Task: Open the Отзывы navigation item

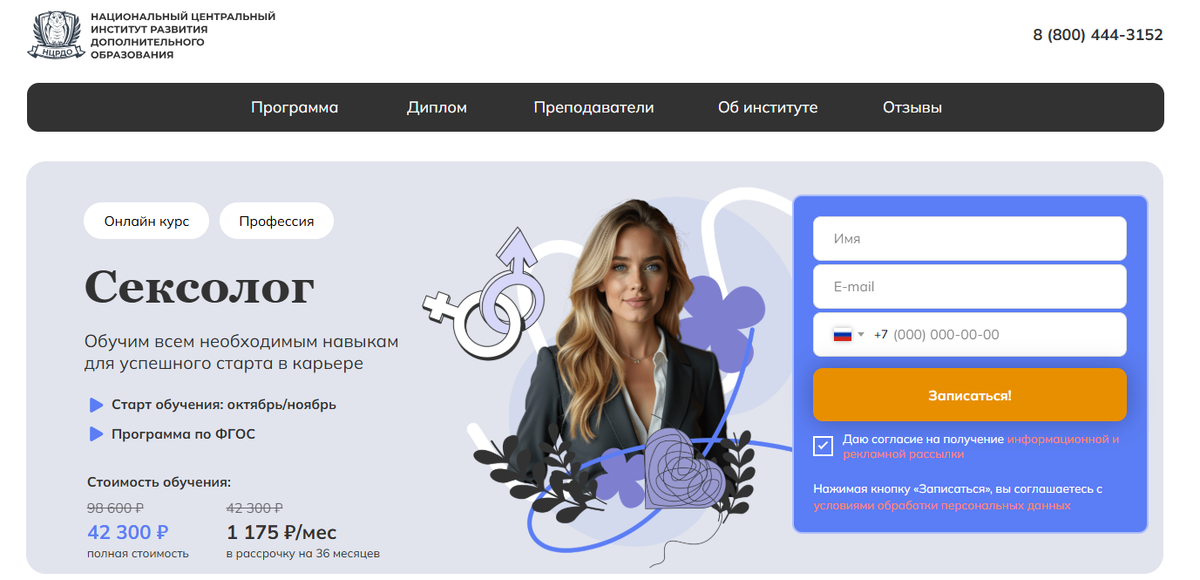Action: point(912,107)
